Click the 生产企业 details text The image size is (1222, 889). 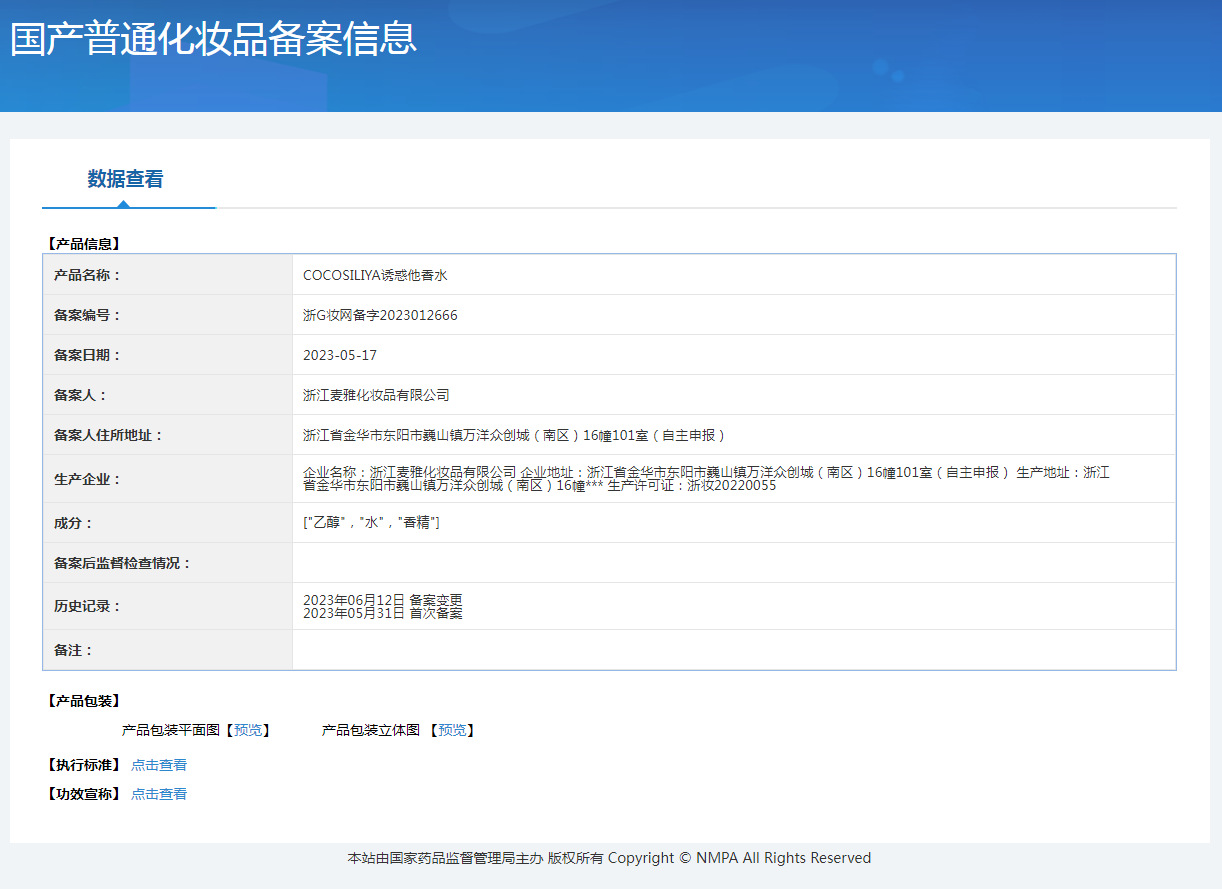(x=706, y=479)
